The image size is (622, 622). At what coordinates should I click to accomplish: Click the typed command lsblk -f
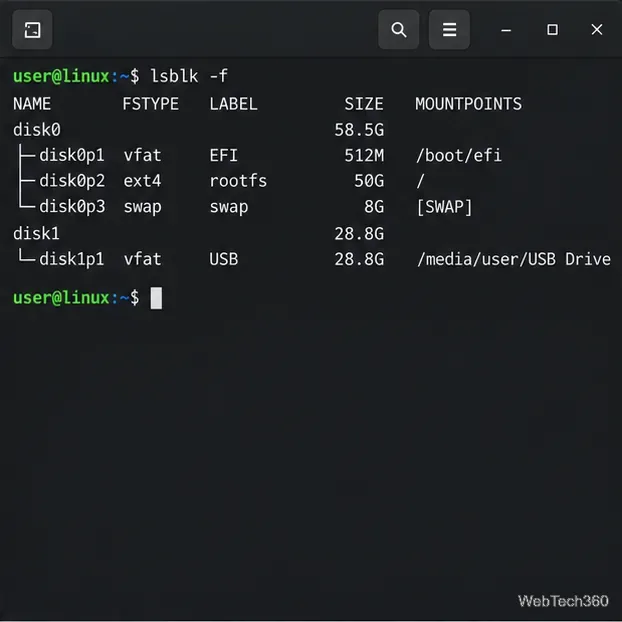click(189, 76)
